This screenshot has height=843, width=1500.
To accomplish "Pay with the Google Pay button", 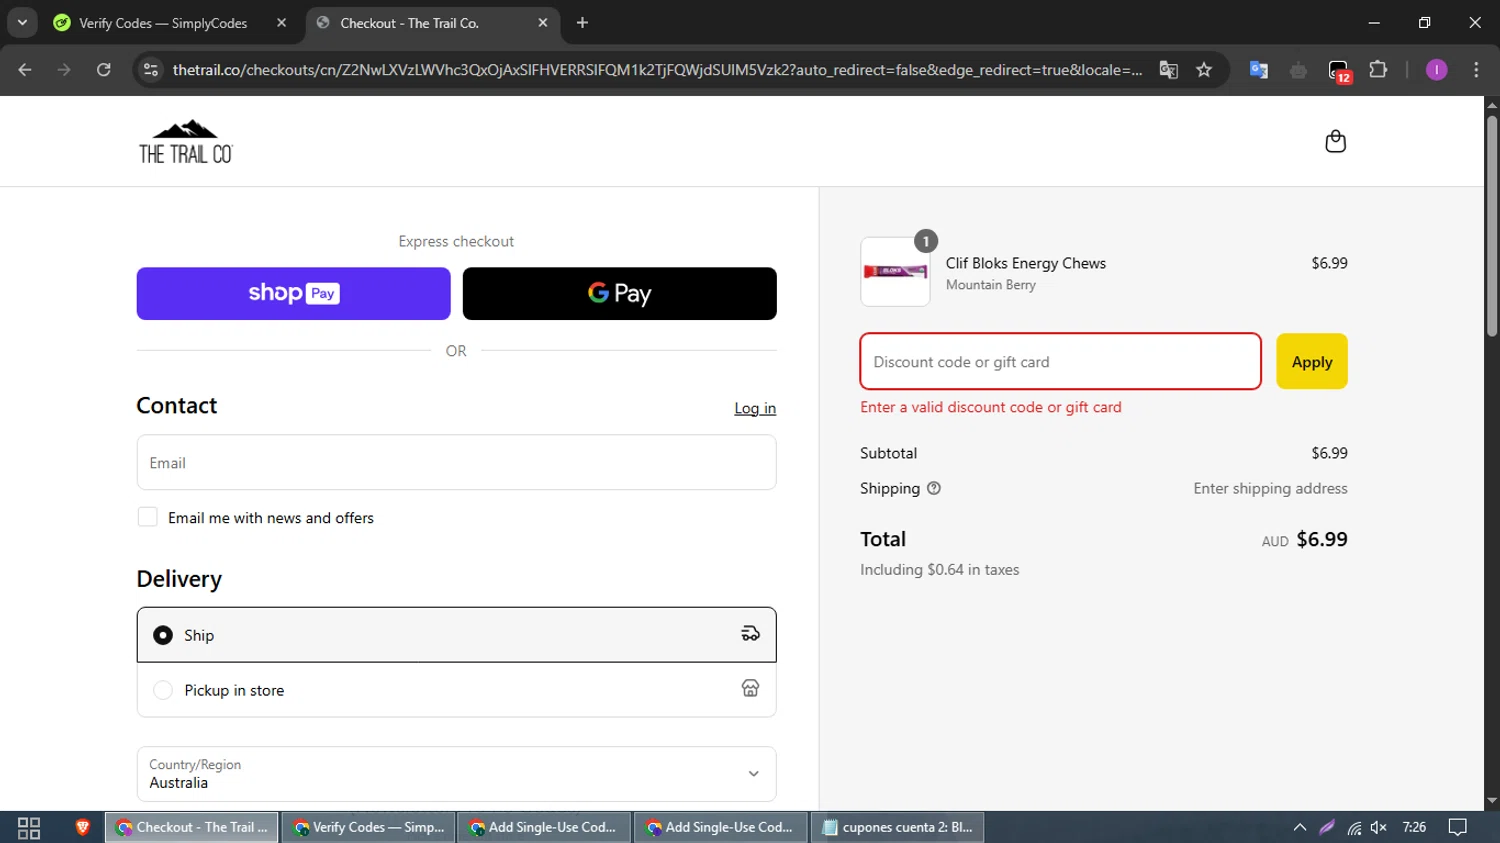I will [x=619, y=293].
